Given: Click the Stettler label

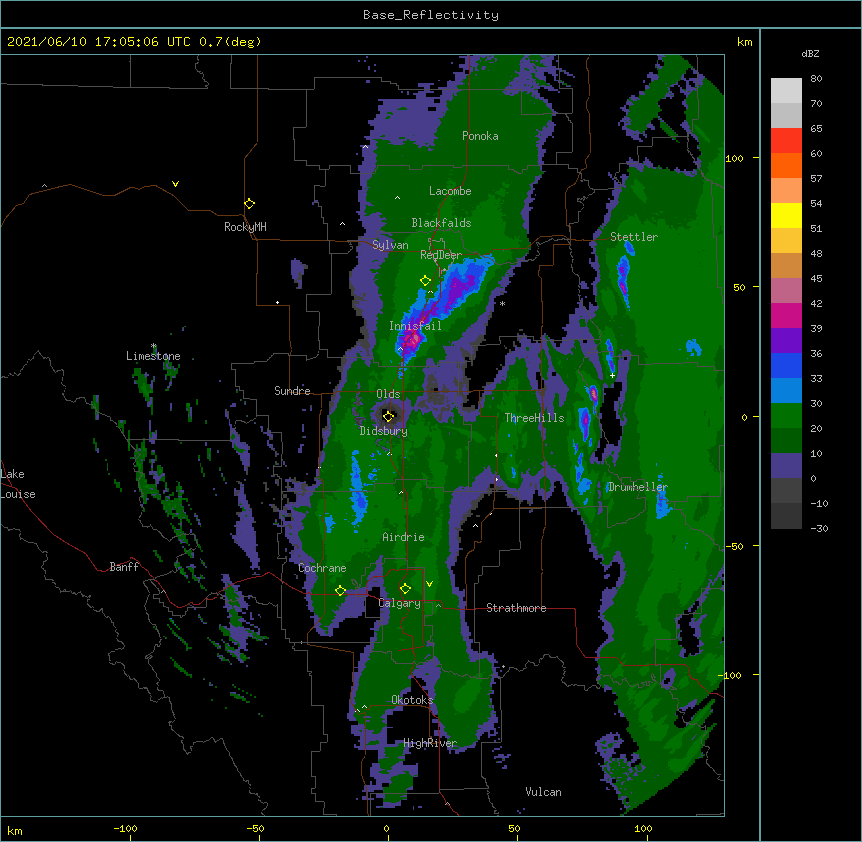Looking at the screenshot, I should [634, 237].
